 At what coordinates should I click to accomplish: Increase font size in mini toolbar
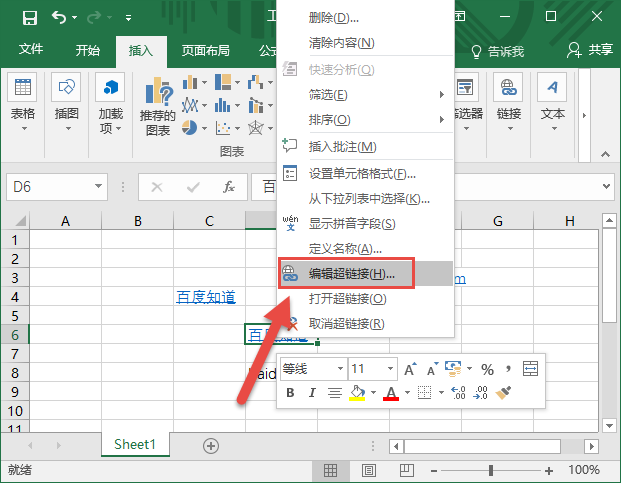pyautogui.click(x=410, y=369)
